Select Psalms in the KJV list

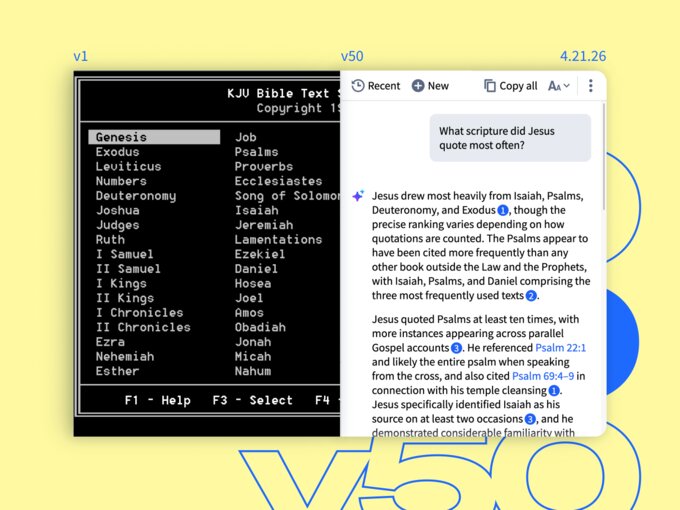pyautogui.click(x=257, y=152)
